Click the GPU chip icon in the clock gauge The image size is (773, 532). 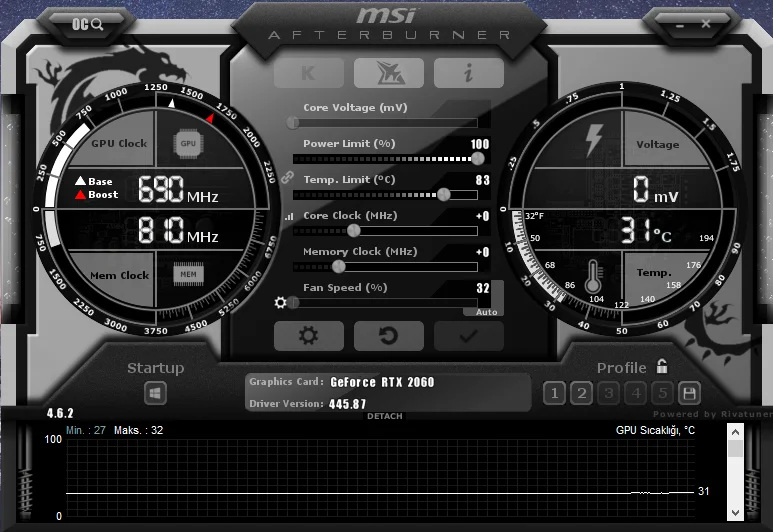(x=188, y=143)
